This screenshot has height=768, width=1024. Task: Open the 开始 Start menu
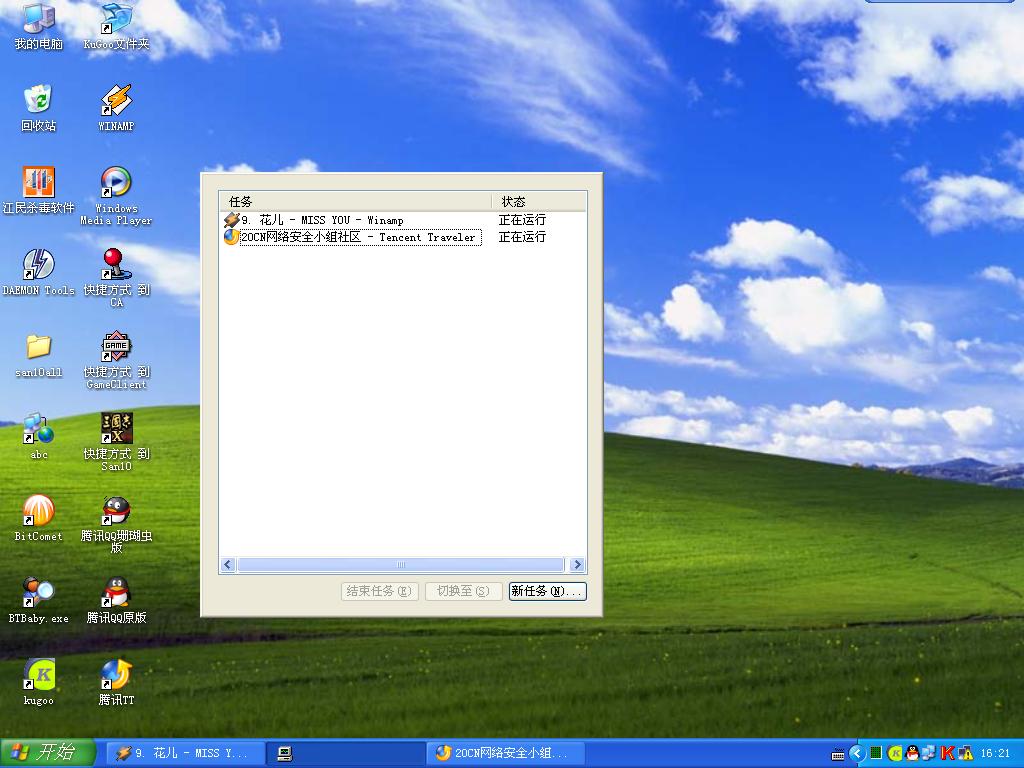(47, 753)
